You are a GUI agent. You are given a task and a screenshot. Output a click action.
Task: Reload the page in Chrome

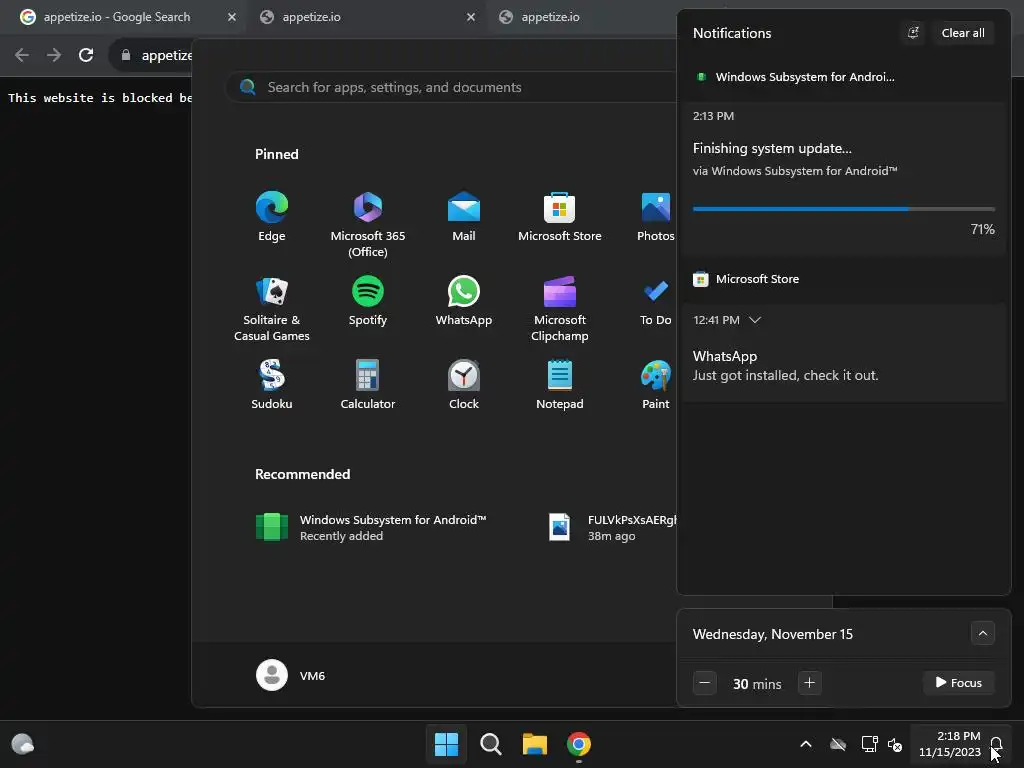[x=86, y=55]
